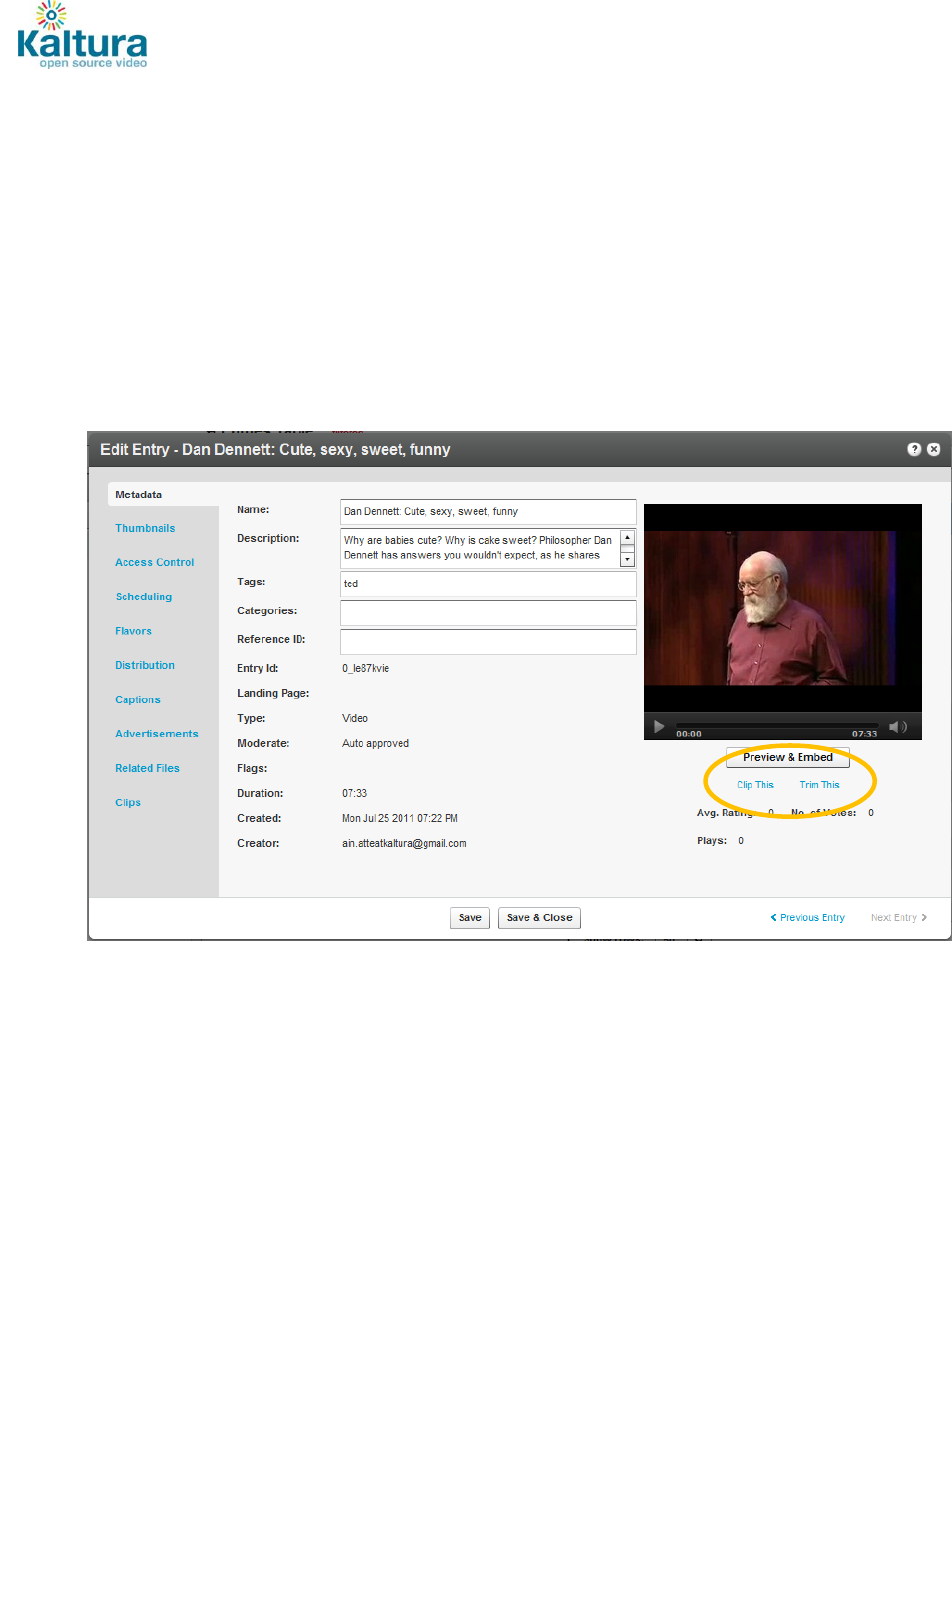
Task: Open the Distribution tab
Action: point(145,666)
